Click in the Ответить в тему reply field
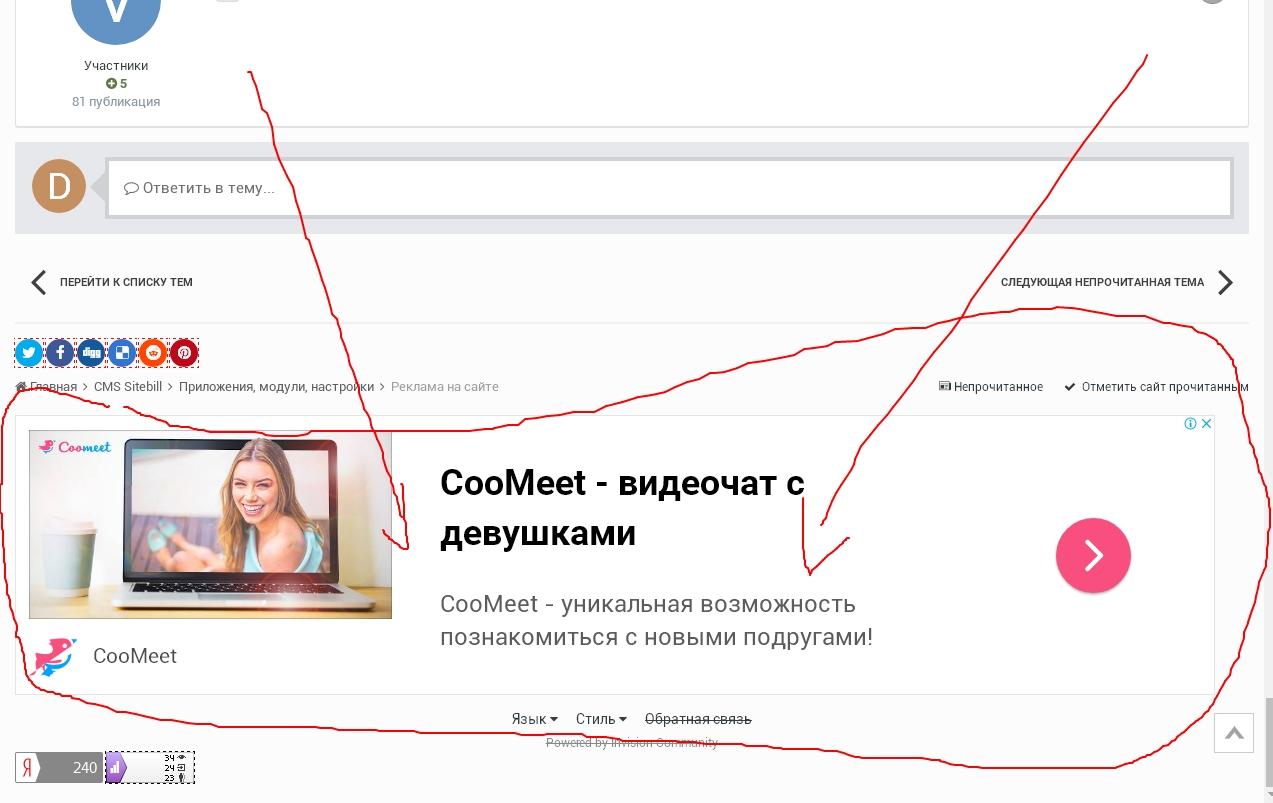 coord(668,188)
